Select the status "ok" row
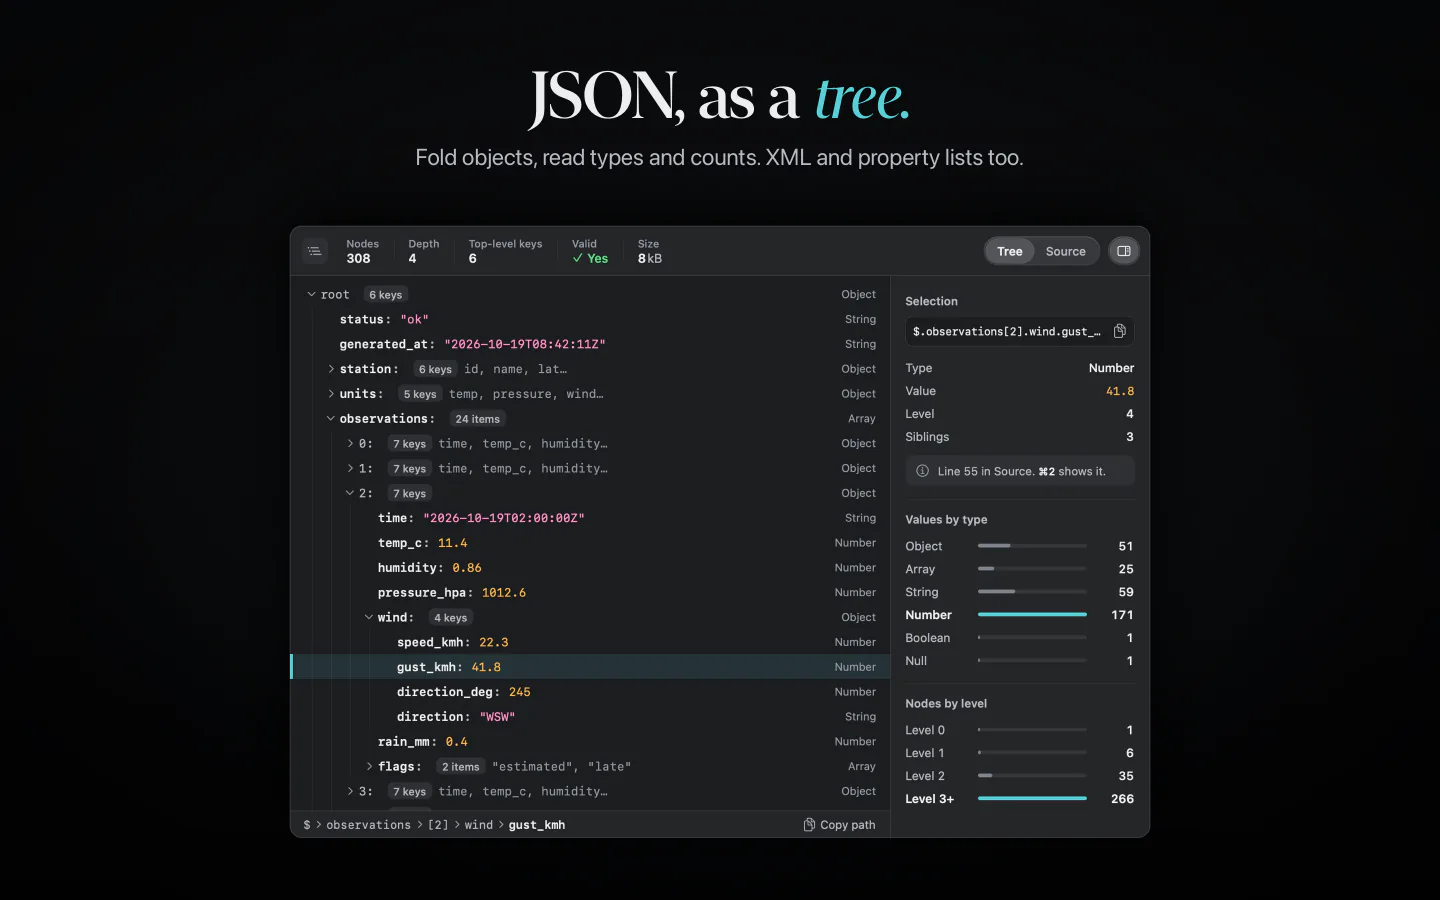This screenshot has height=900, width=1440. coord(590,319)
